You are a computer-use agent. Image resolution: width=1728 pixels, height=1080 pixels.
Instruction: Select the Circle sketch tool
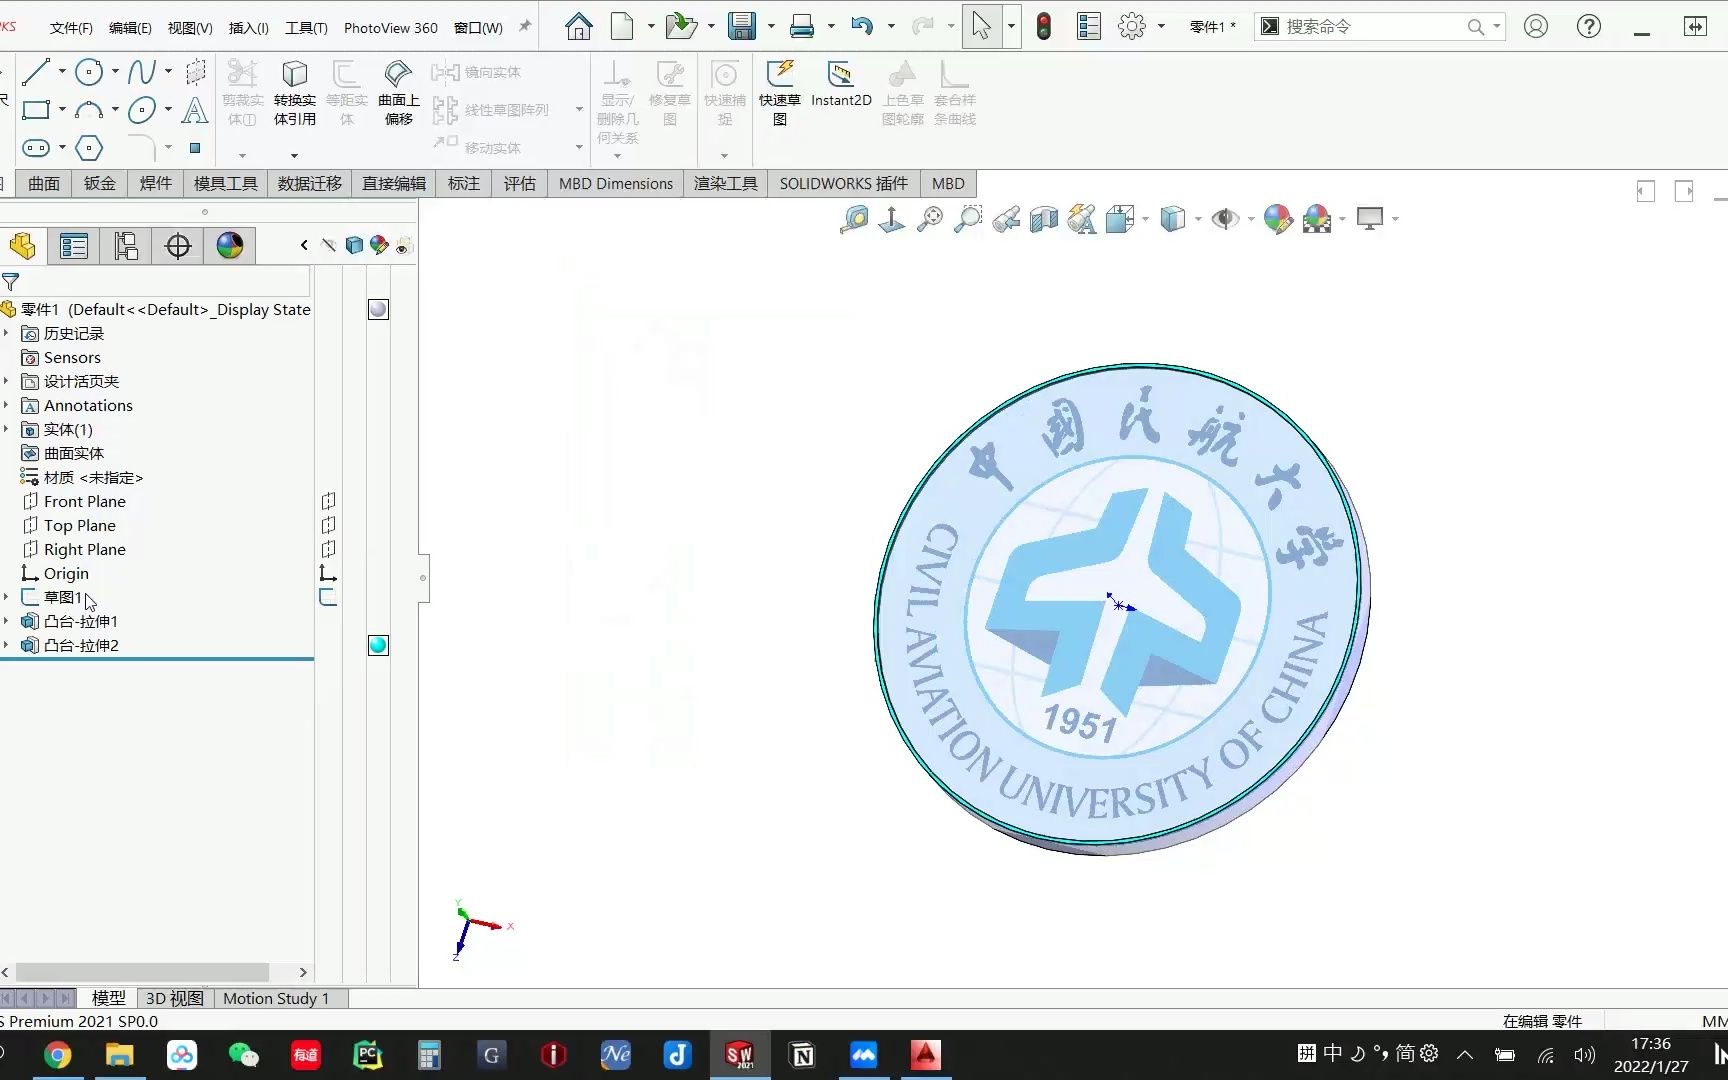(x=89, y=72)
